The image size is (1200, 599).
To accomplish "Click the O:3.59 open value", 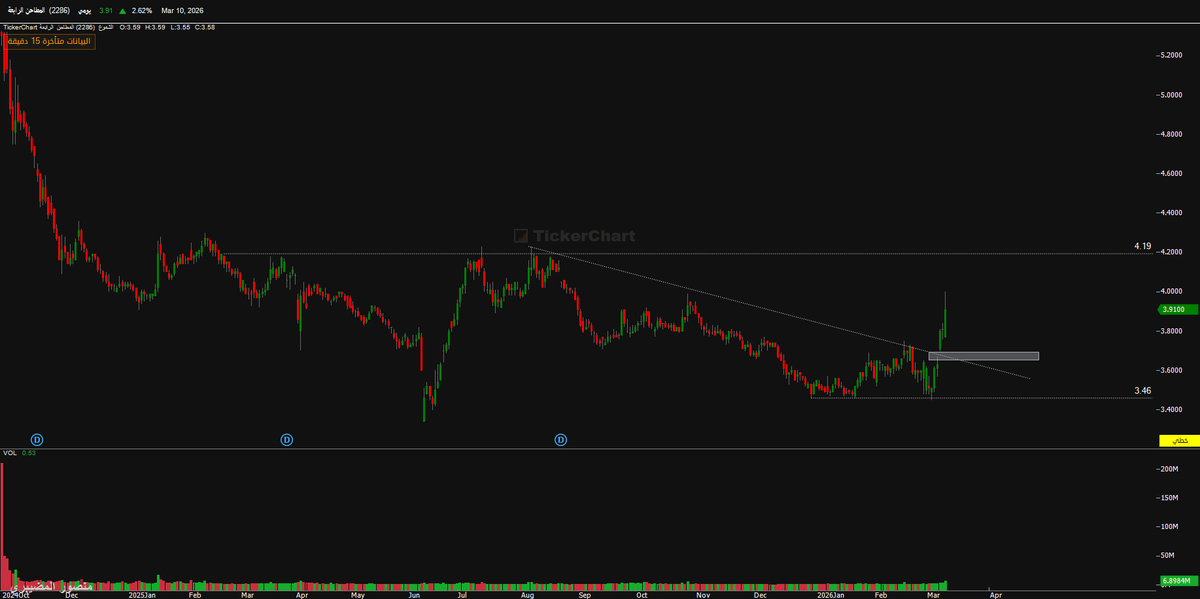I will pyautogui.click(x=130, y=27).
